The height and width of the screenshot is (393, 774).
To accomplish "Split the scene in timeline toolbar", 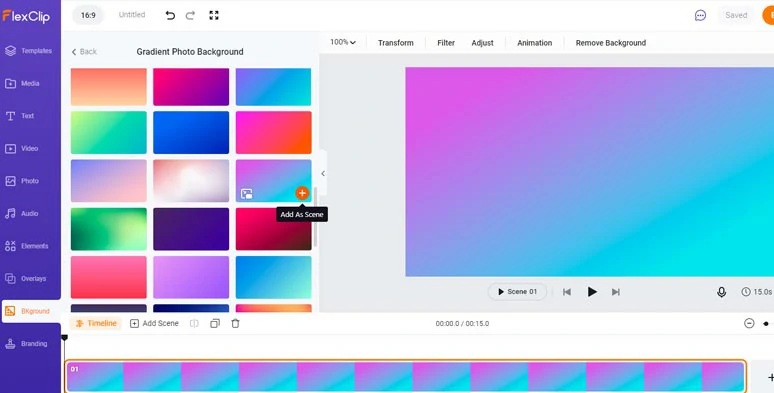I will pyautogui.click(x=194, y=323).
